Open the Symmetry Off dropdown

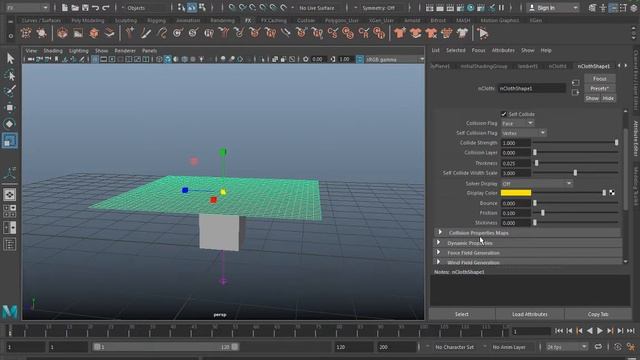(x=382, y=8)
